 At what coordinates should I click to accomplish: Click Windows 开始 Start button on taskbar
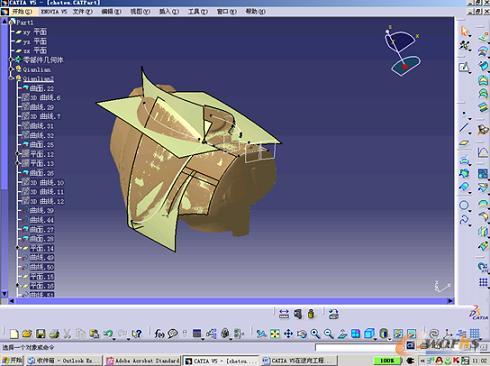pyautogui.click(x=12, y=360)
